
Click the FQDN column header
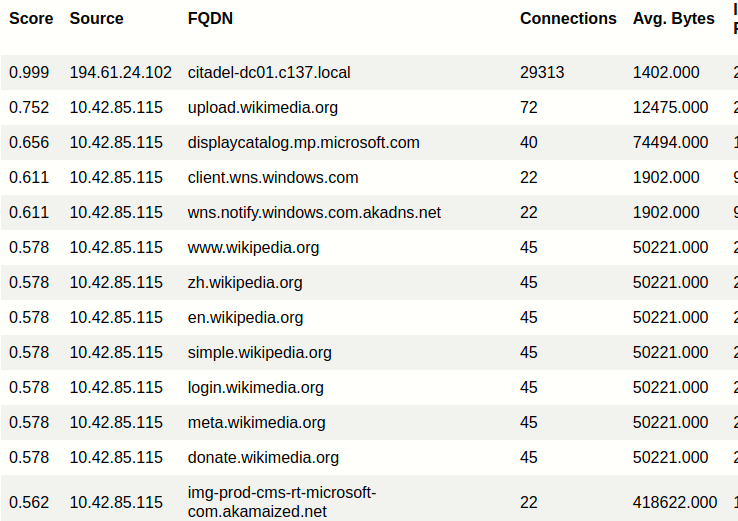pos(210,18)
